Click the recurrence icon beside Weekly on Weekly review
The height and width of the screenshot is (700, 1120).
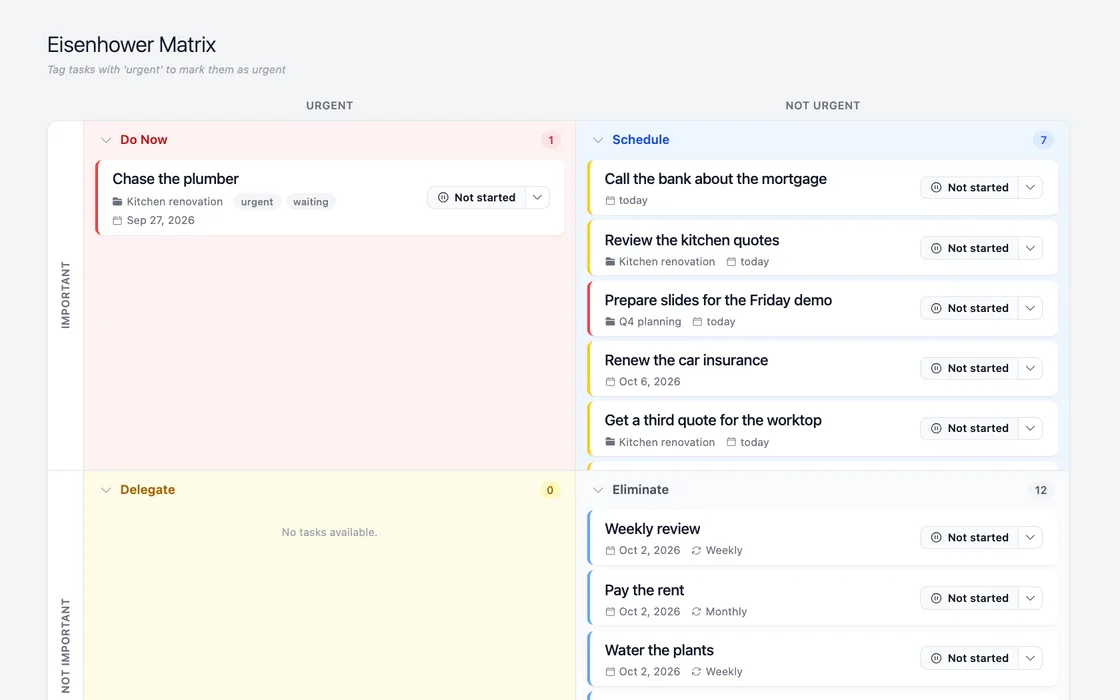[696, 551]
